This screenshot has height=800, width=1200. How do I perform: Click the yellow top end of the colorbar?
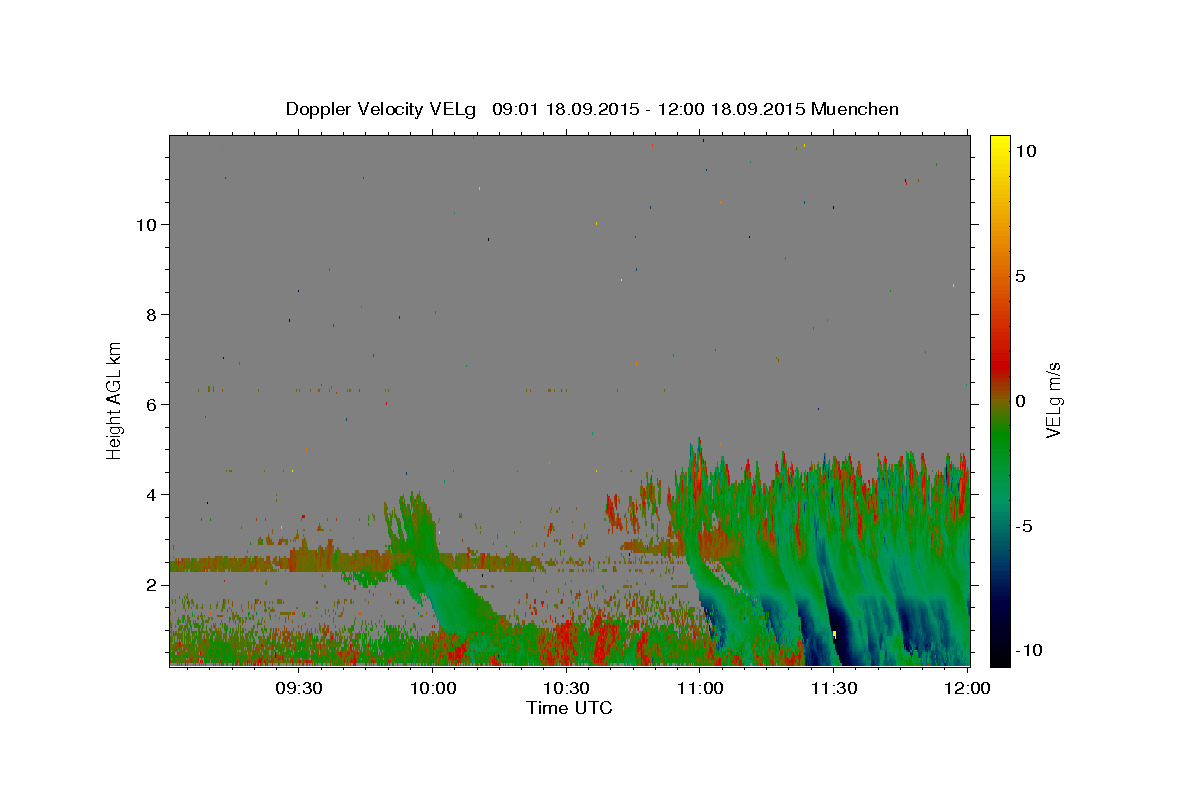[x=999, y=145]
